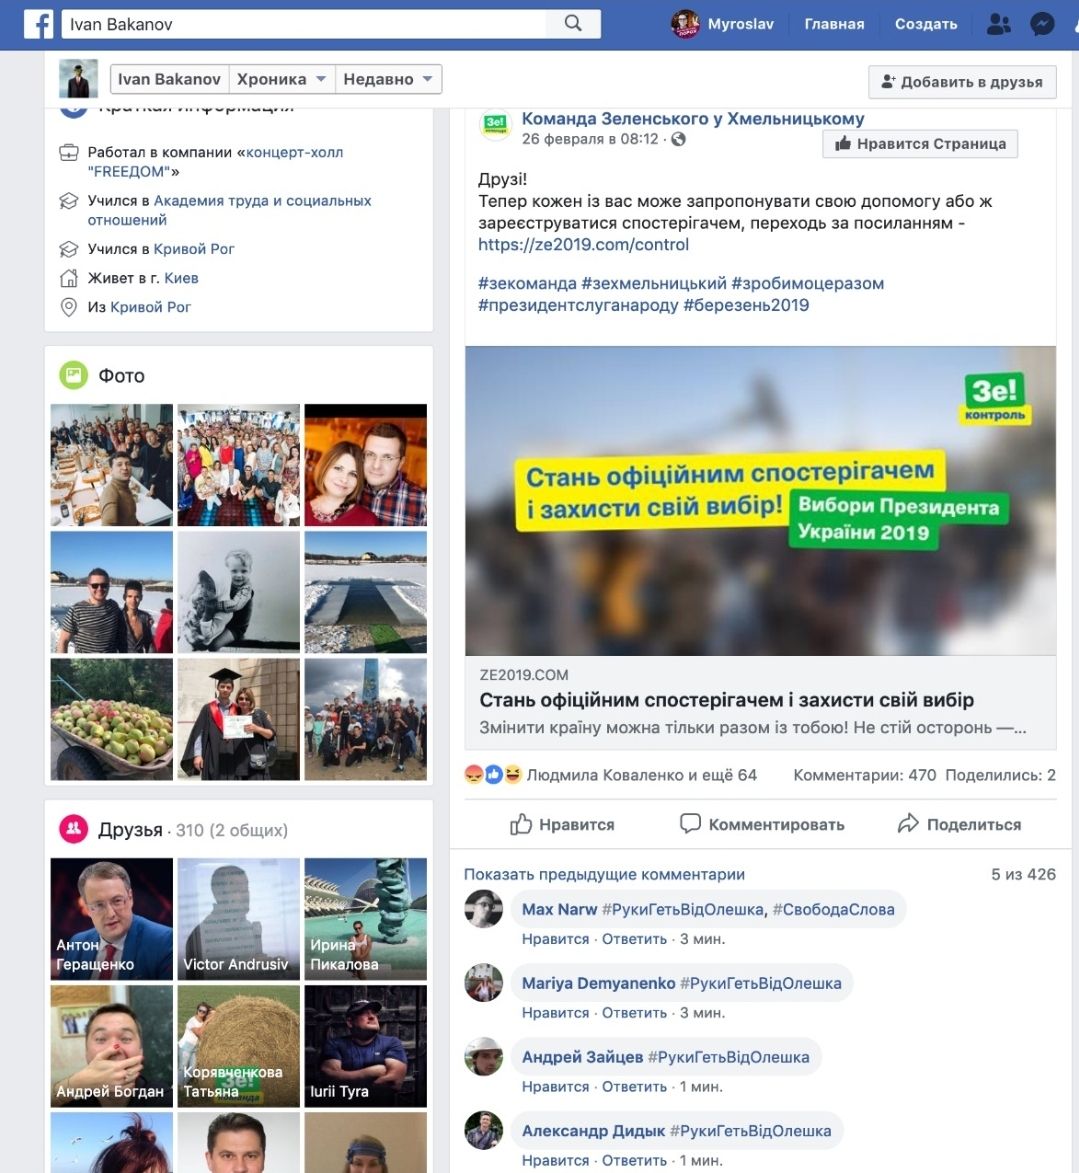Open the graduation gown photo
This screenshot has width=1079, height=1173.
point(239,719)
